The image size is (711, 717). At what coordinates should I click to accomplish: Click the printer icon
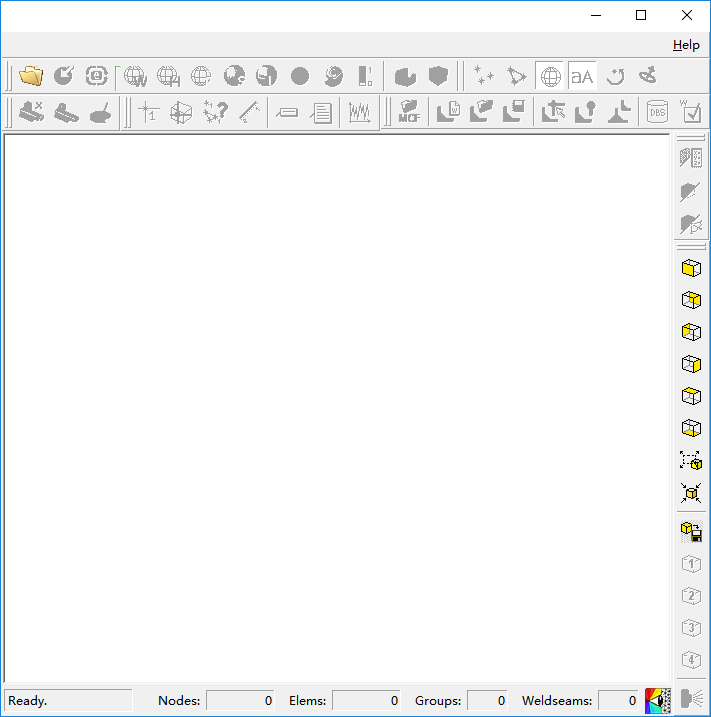point(66,112)
